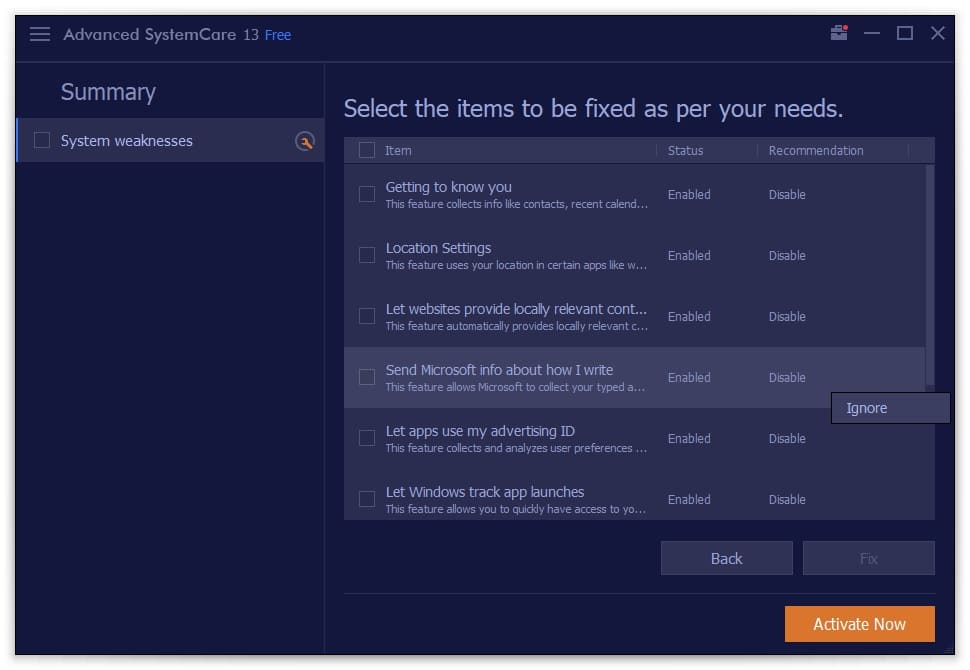Click the Fix button
The width and height of the screenshot is (970, 670).
click(869, 559)
